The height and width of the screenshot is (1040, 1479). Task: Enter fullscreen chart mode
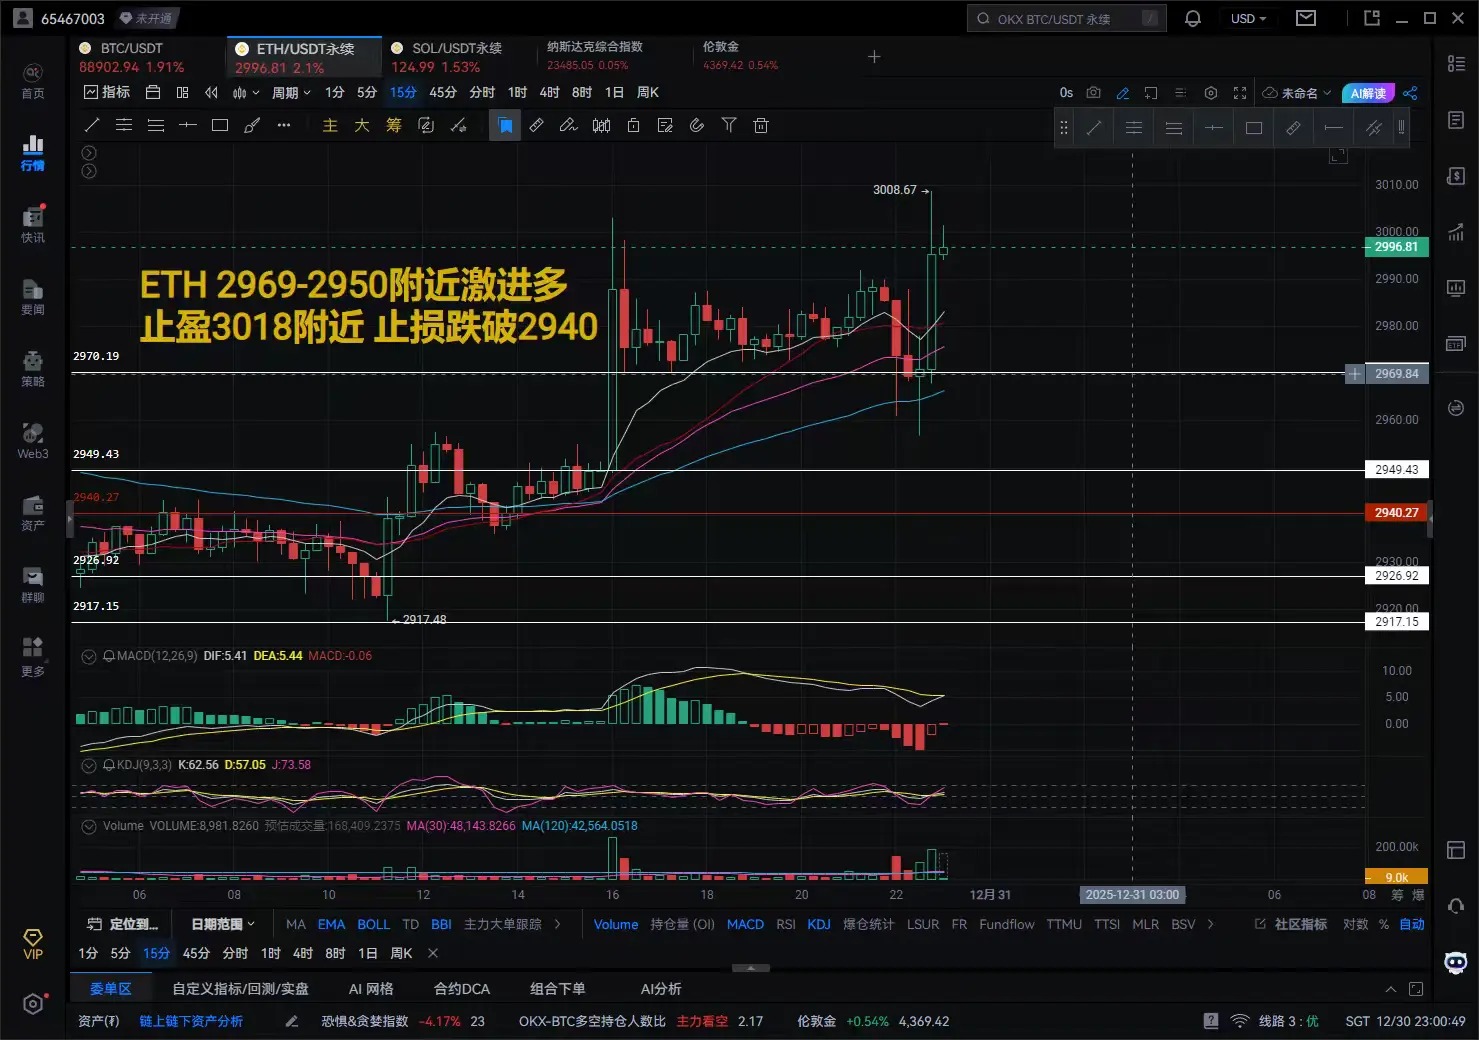coord(1240,93)
